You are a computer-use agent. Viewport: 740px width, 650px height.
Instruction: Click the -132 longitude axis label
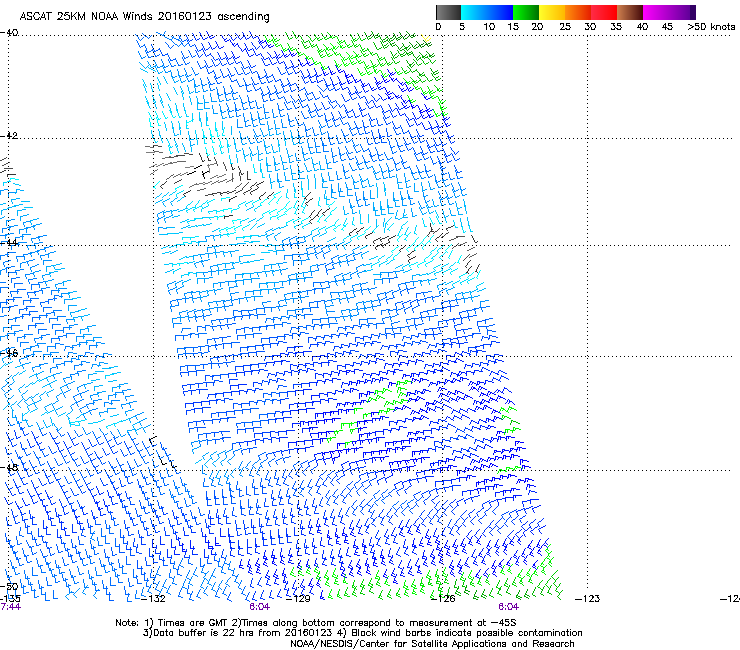(154, 599)
